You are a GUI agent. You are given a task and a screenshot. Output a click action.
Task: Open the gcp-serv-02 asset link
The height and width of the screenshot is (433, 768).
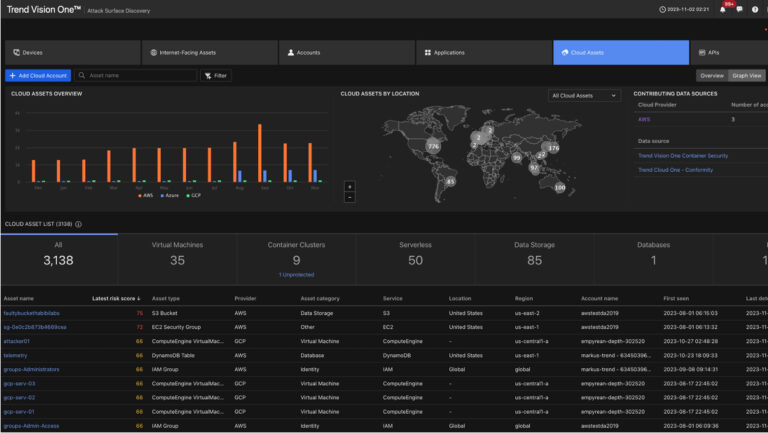pos(19,398)
